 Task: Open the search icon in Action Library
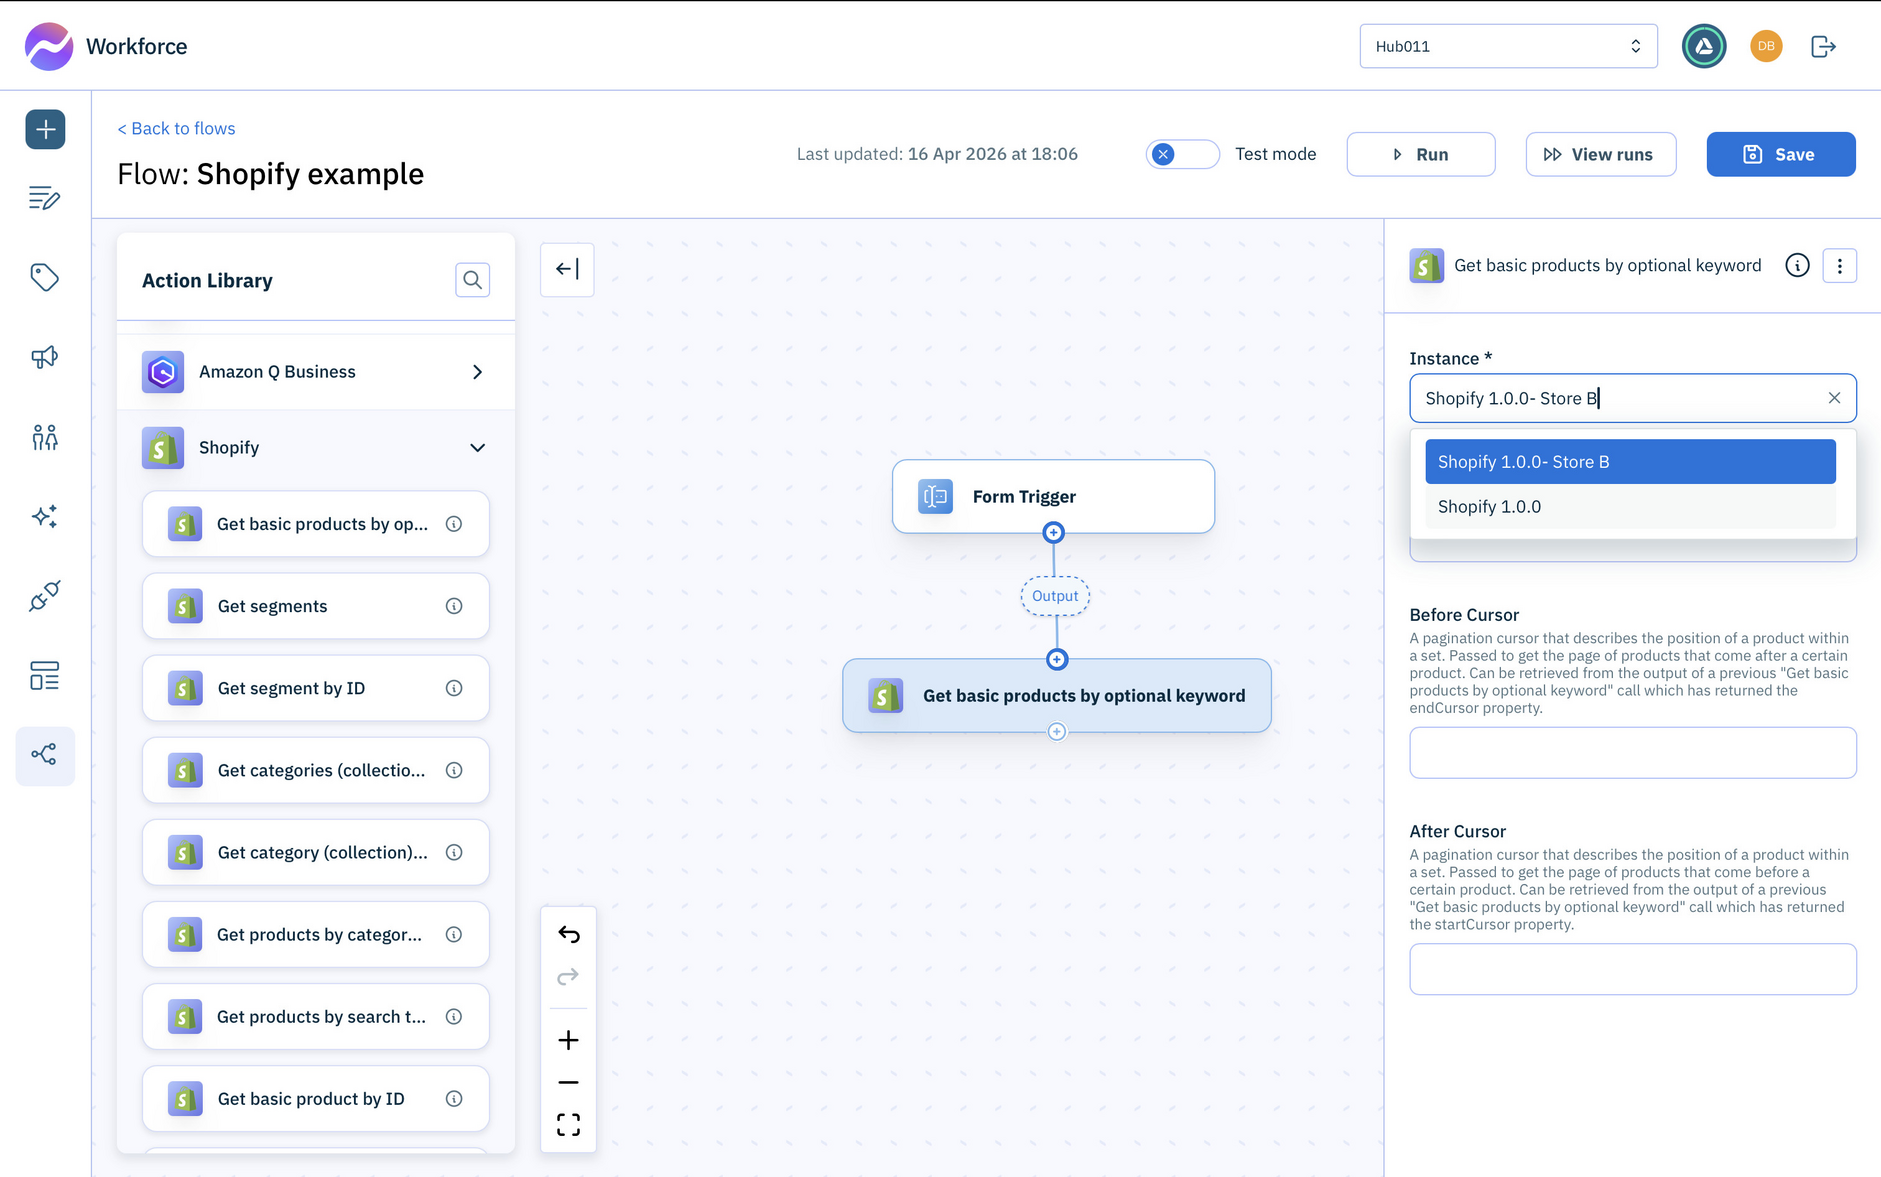point(472,280)
